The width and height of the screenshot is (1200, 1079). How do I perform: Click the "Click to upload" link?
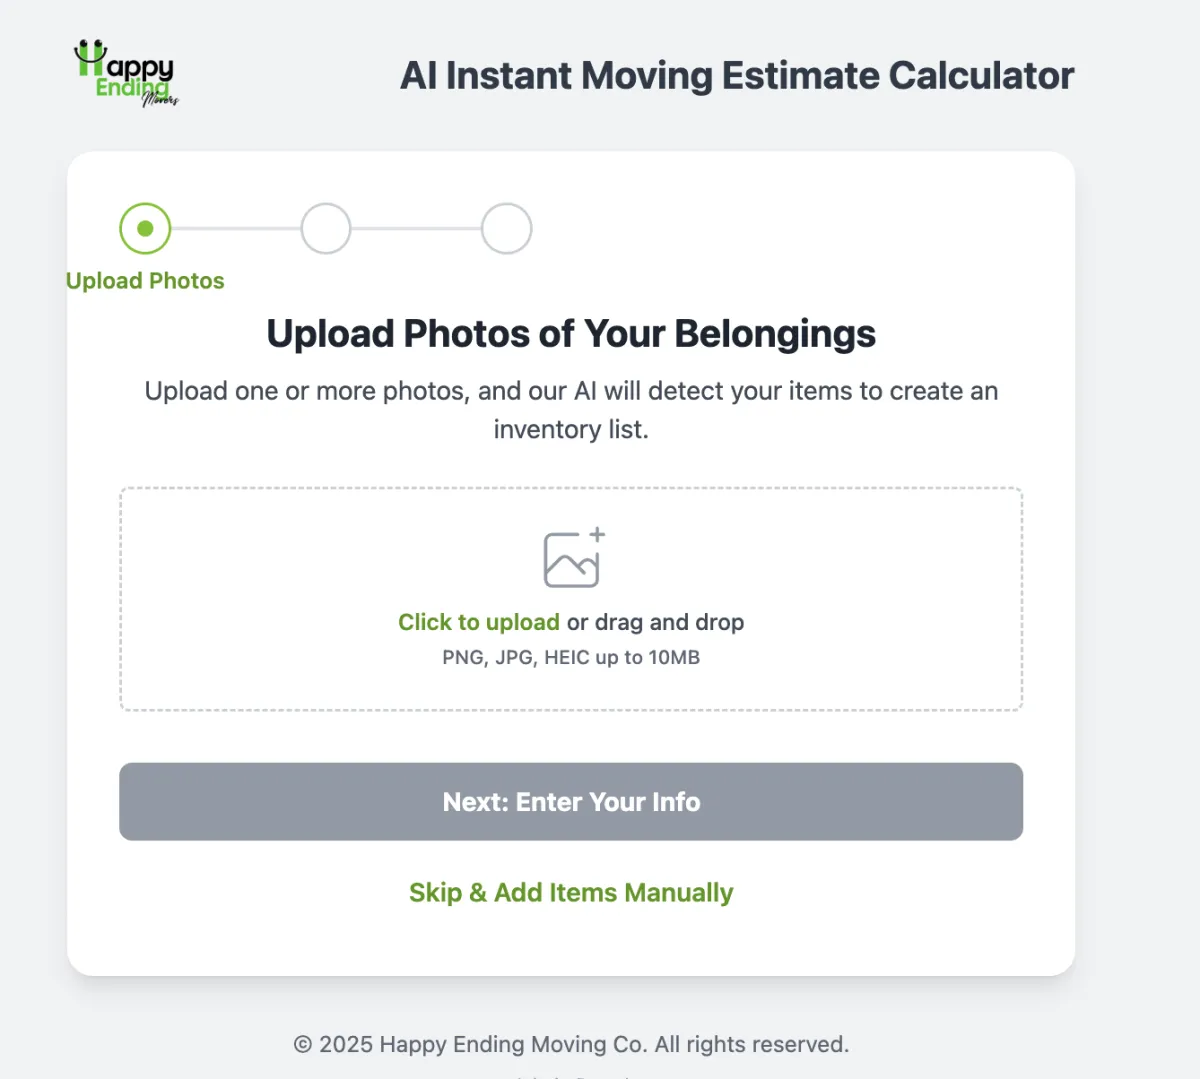tap(479, 622)
